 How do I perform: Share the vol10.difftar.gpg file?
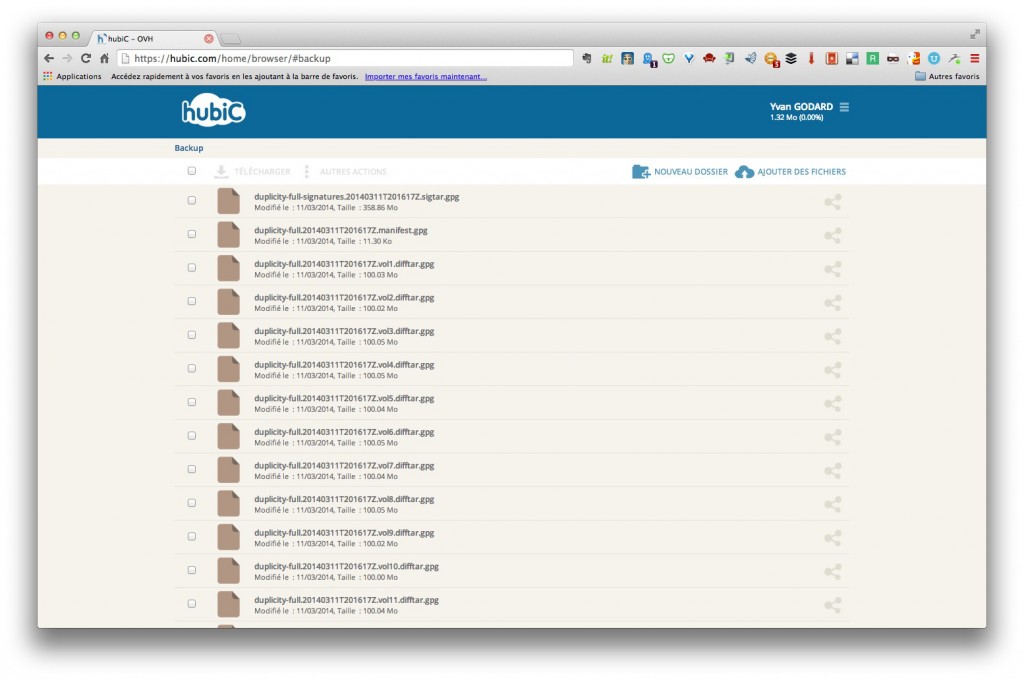click(x=832, y=572)
